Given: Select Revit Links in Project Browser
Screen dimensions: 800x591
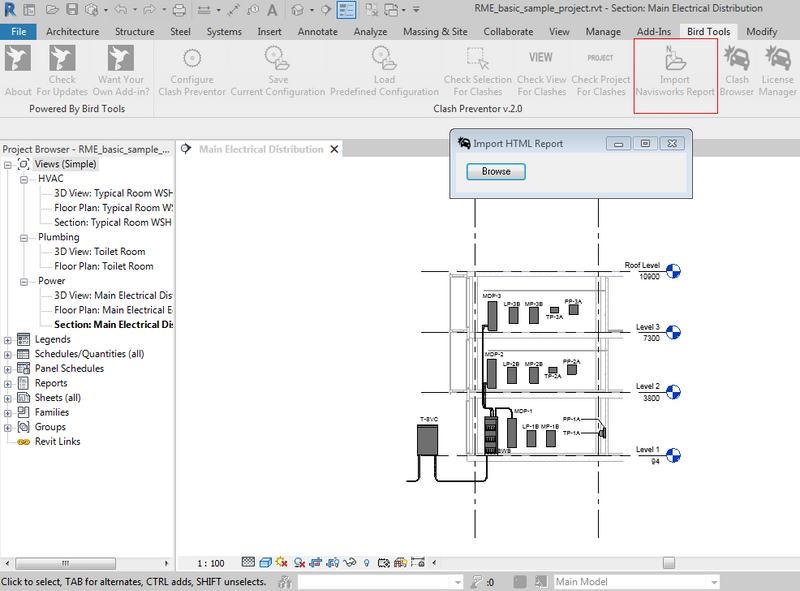Looking at the screenshot, I should (x=57, y=441).
